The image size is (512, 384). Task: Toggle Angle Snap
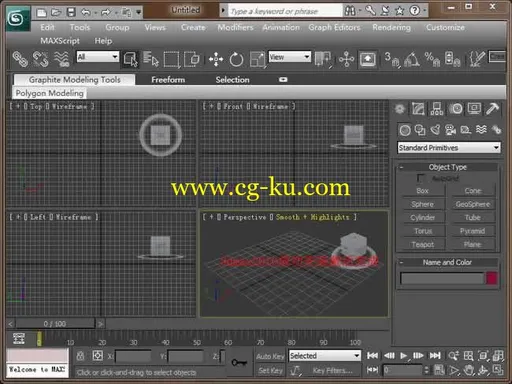412,59
